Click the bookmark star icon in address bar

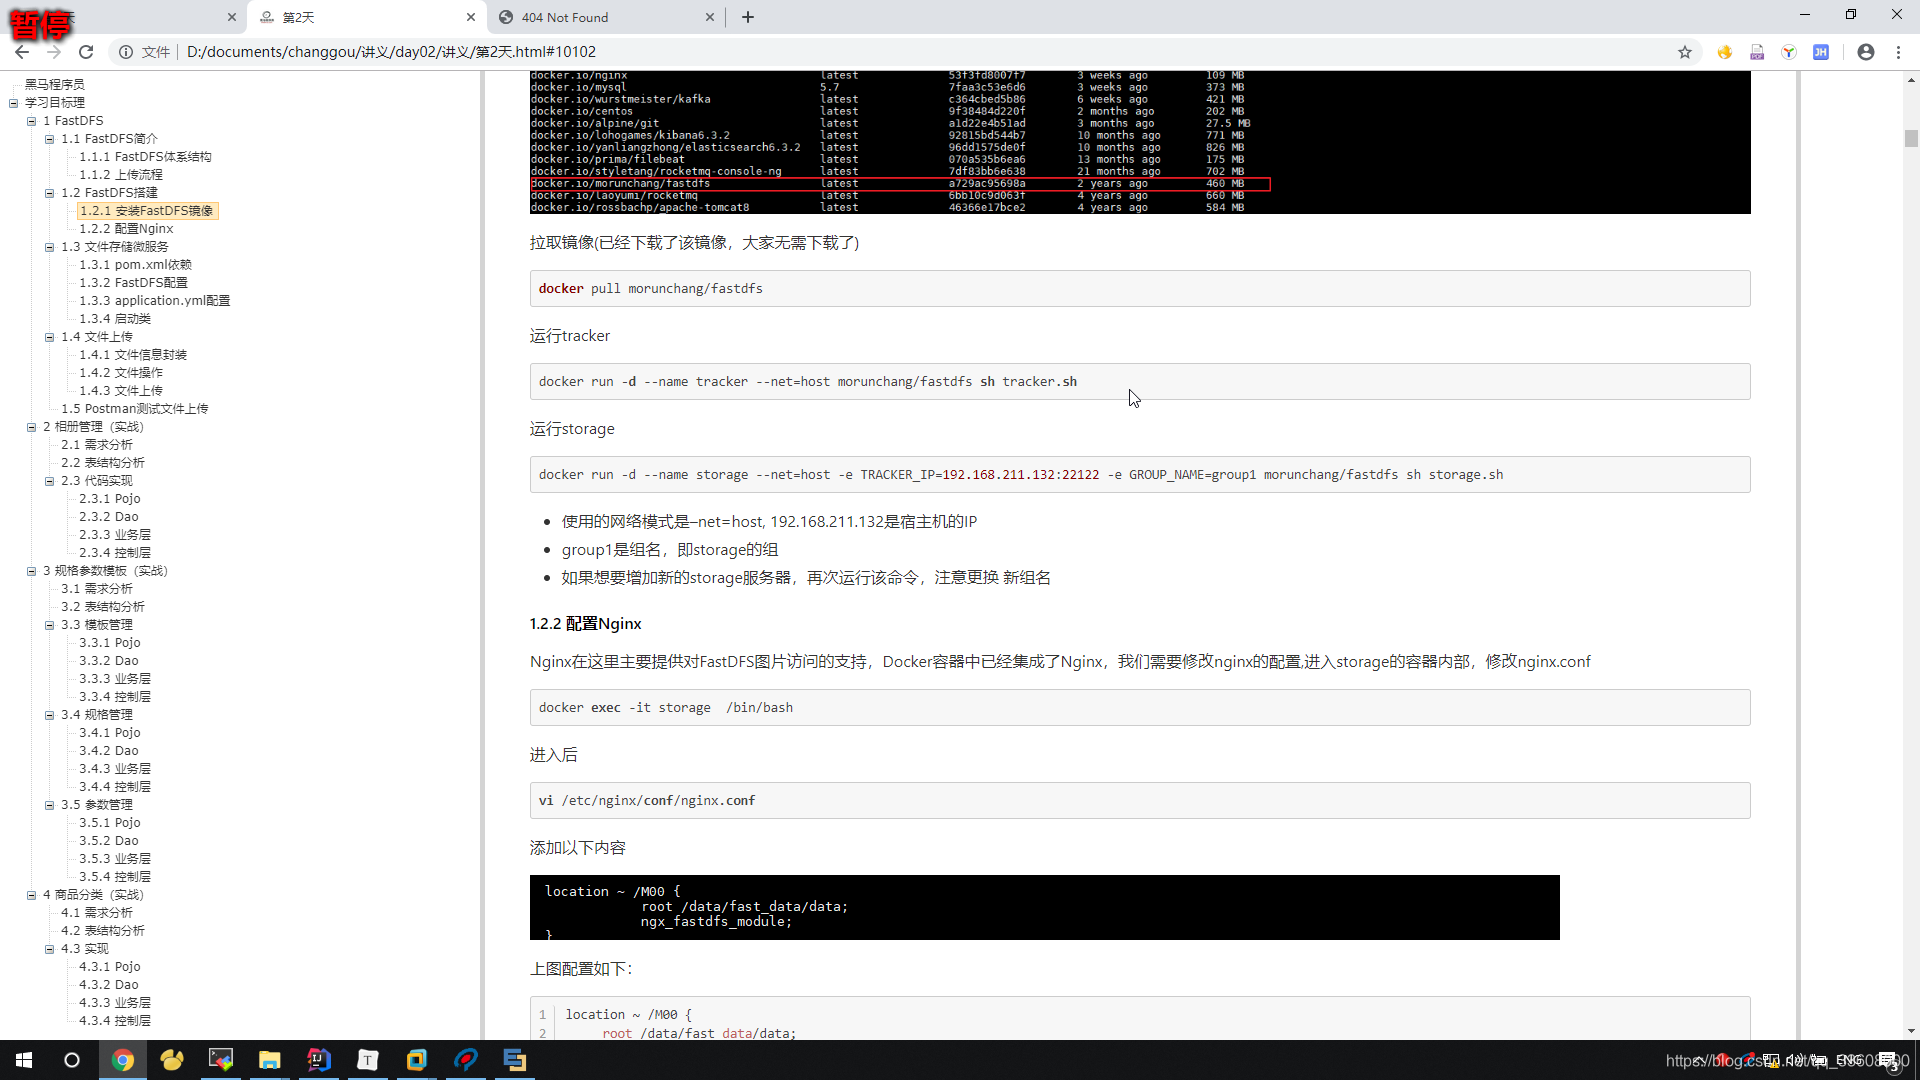(1685, 51)
